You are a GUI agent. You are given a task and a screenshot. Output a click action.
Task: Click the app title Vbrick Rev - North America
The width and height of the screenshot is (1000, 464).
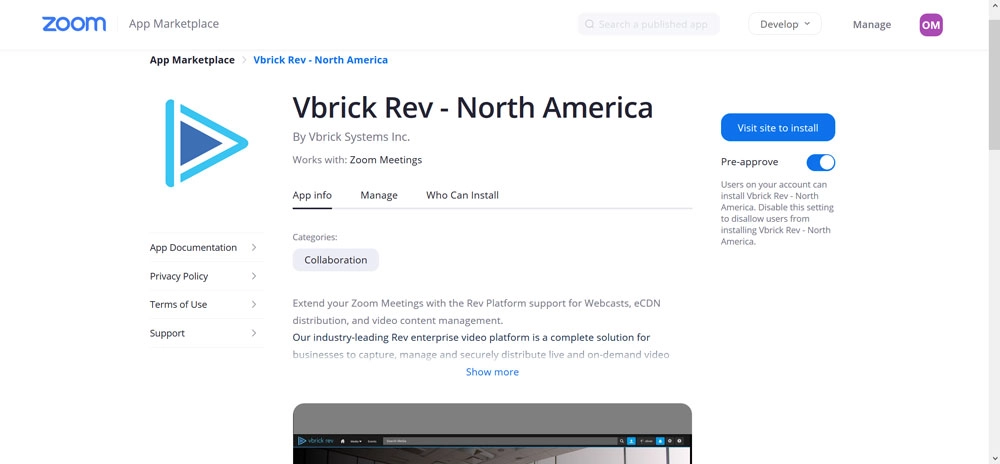click(473, 108)
